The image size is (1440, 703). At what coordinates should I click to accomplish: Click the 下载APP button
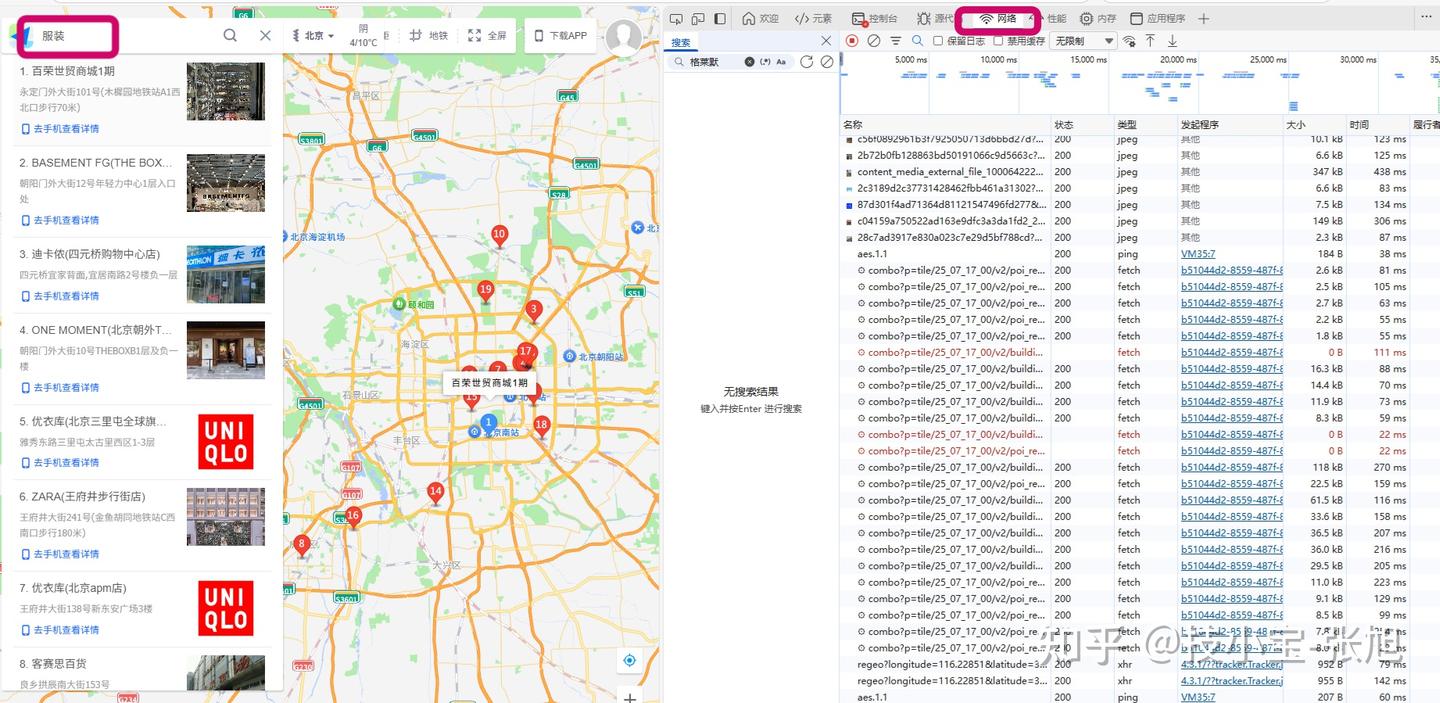[560, 36]
